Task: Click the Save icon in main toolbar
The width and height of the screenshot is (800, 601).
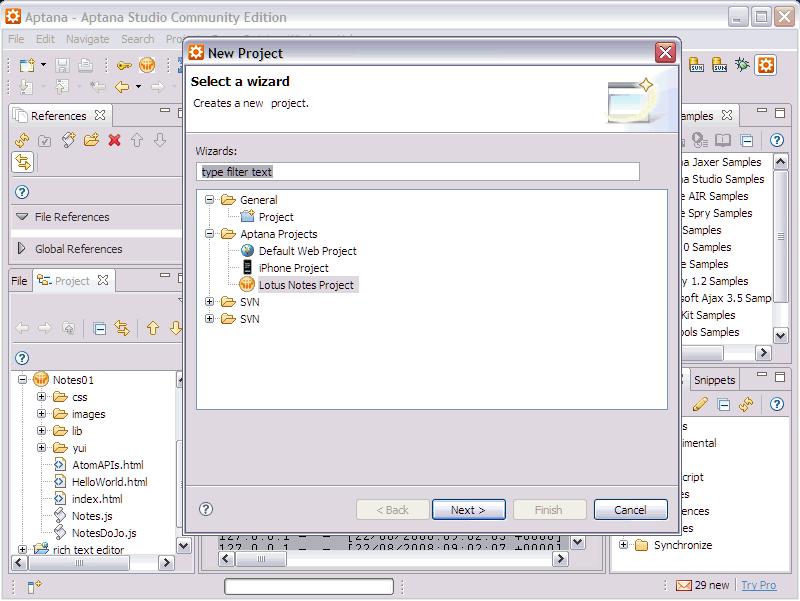Action: [62, 65]
